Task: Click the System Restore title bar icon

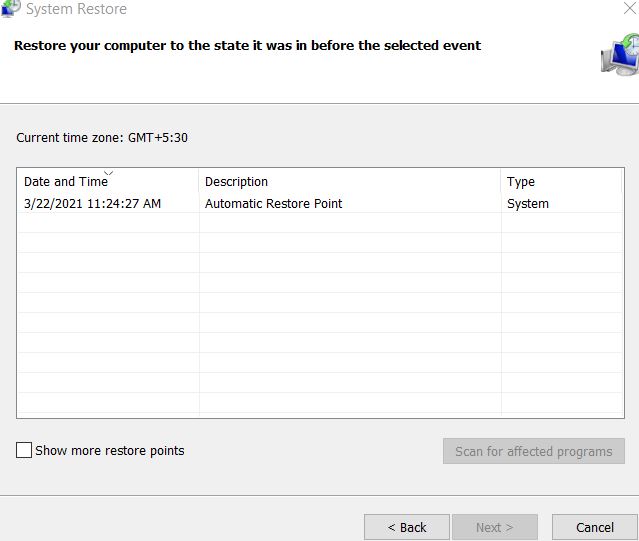Action: 11,8
